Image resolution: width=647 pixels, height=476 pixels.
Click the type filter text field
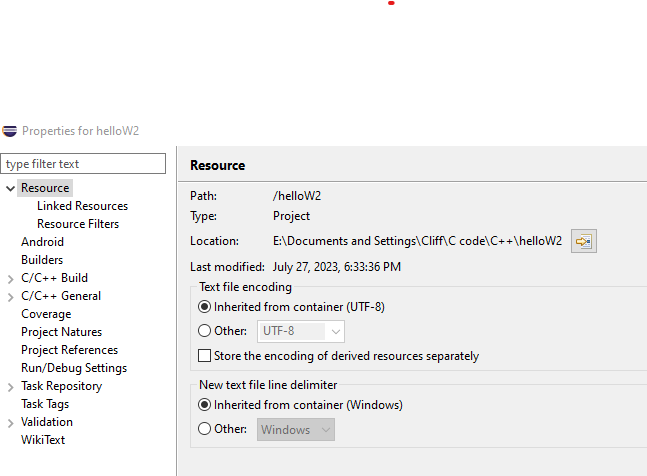coord(83,164)
